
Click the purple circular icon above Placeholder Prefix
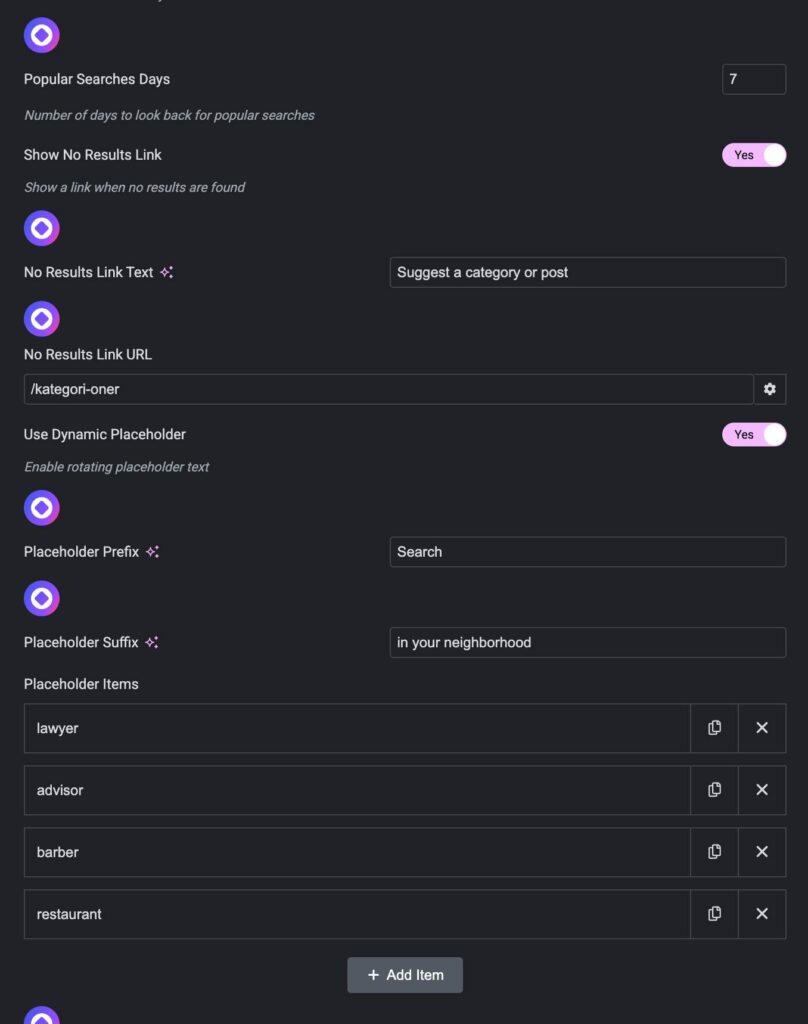pos(42,508)
